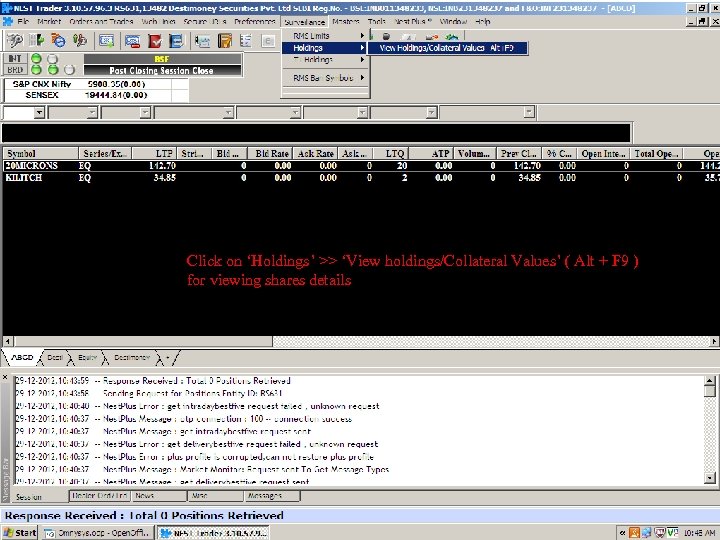Viewport: 720px width, 540px height.
Task: Click the window with green arrow icon
Action: click(x=107, y=41)
